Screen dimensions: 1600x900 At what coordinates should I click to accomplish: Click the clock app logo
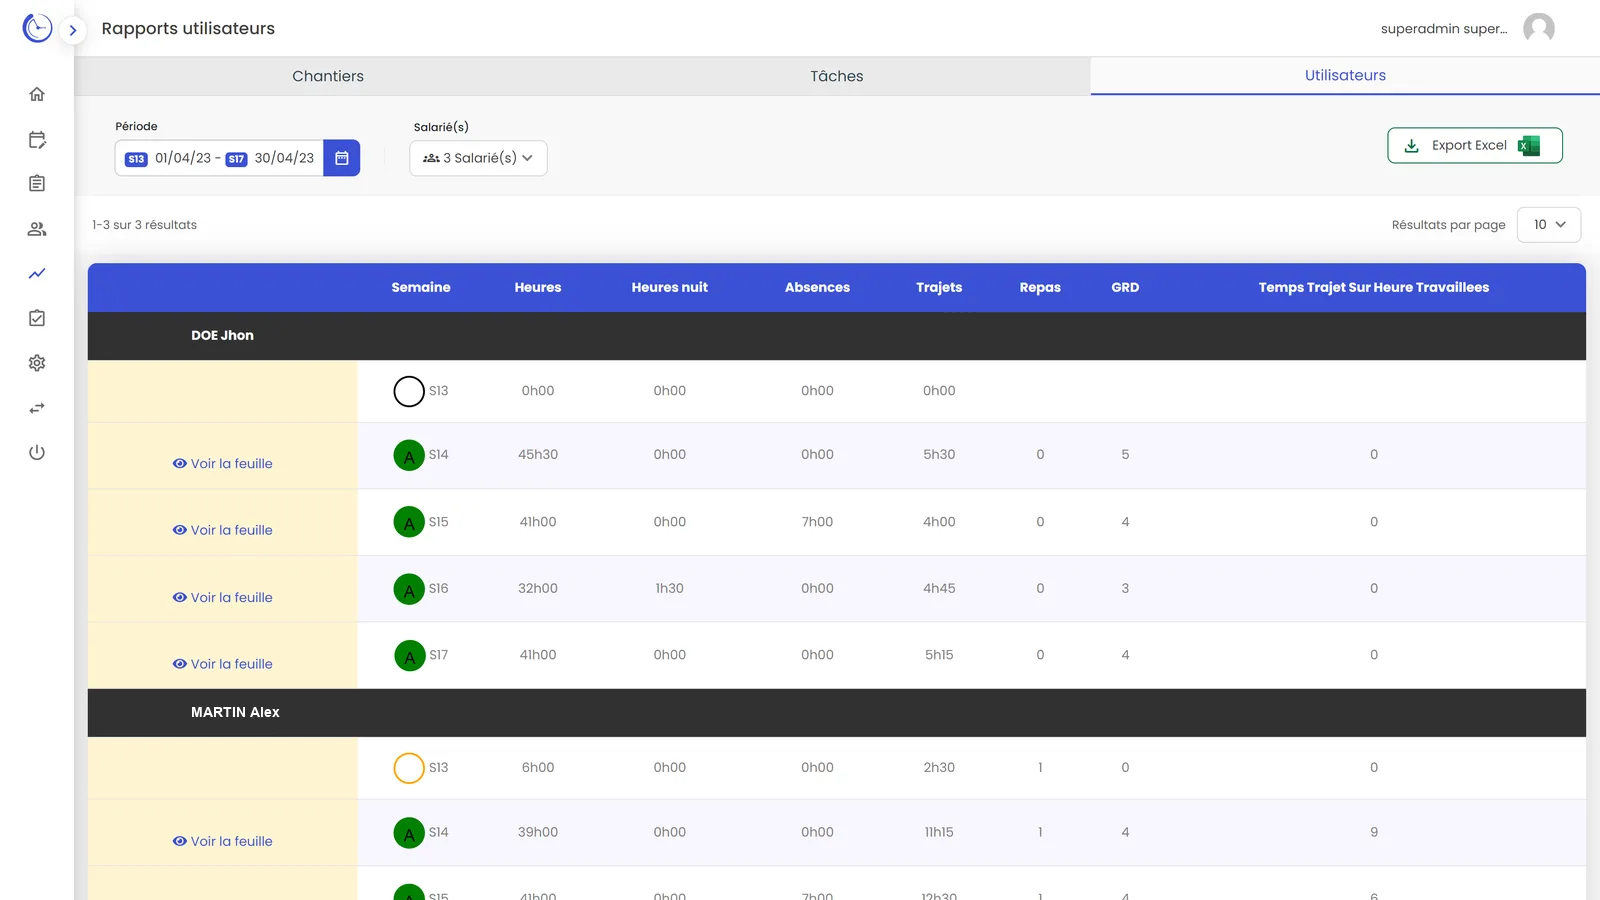tap(37, 28)
